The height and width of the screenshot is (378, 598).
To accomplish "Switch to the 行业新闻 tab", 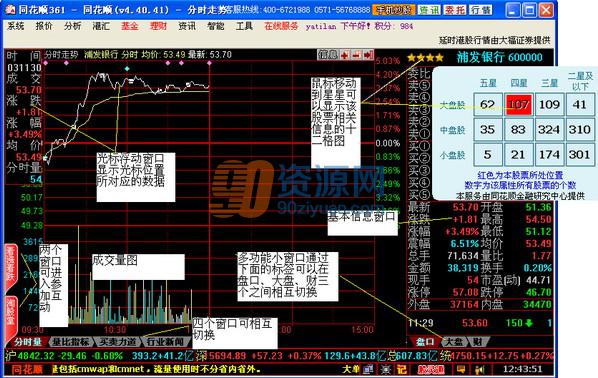I will point(165,342).
